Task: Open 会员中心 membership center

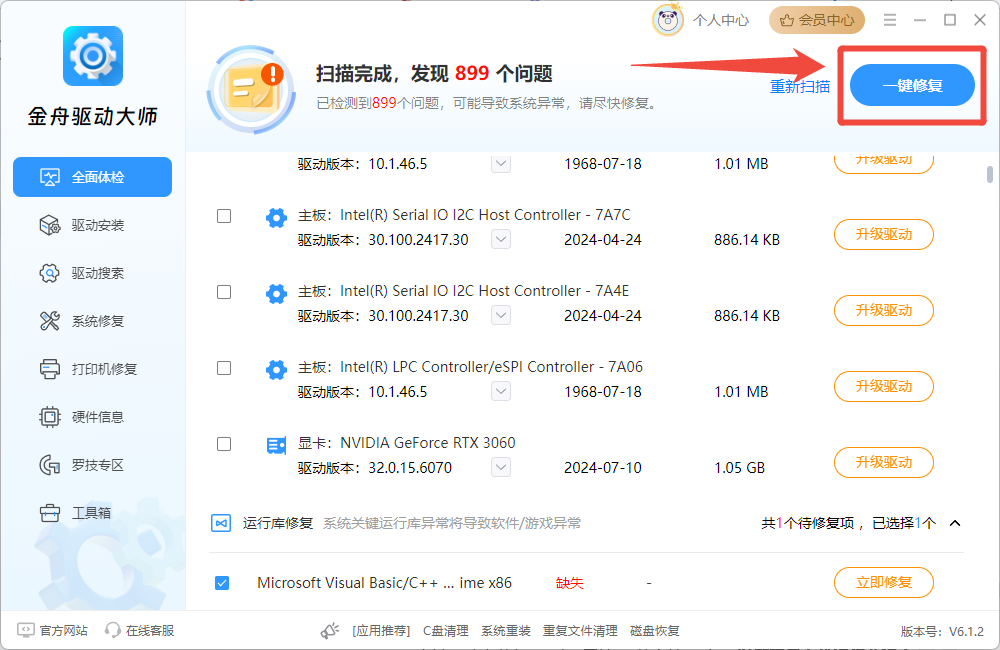Action: (817, 20)
